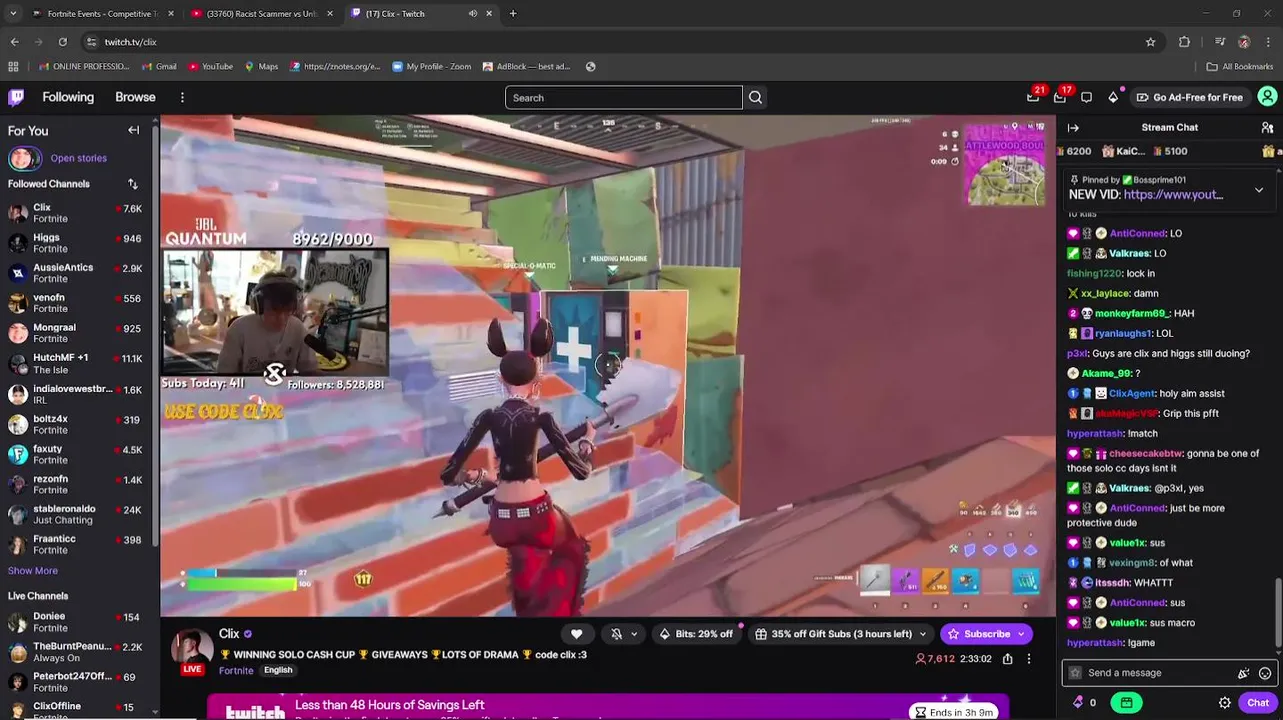Image resolution: width=1283 pixels, height=720 pixels.
Task: Open the Bits 29% off offer
Action: (696, 634)
